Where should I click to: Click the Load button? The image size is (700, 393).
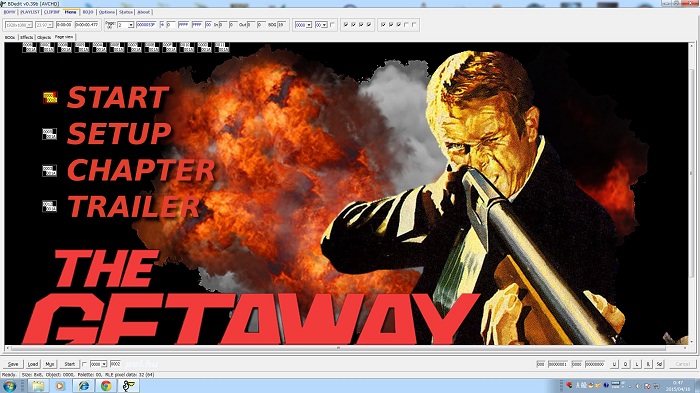click(x=33, y=364)
